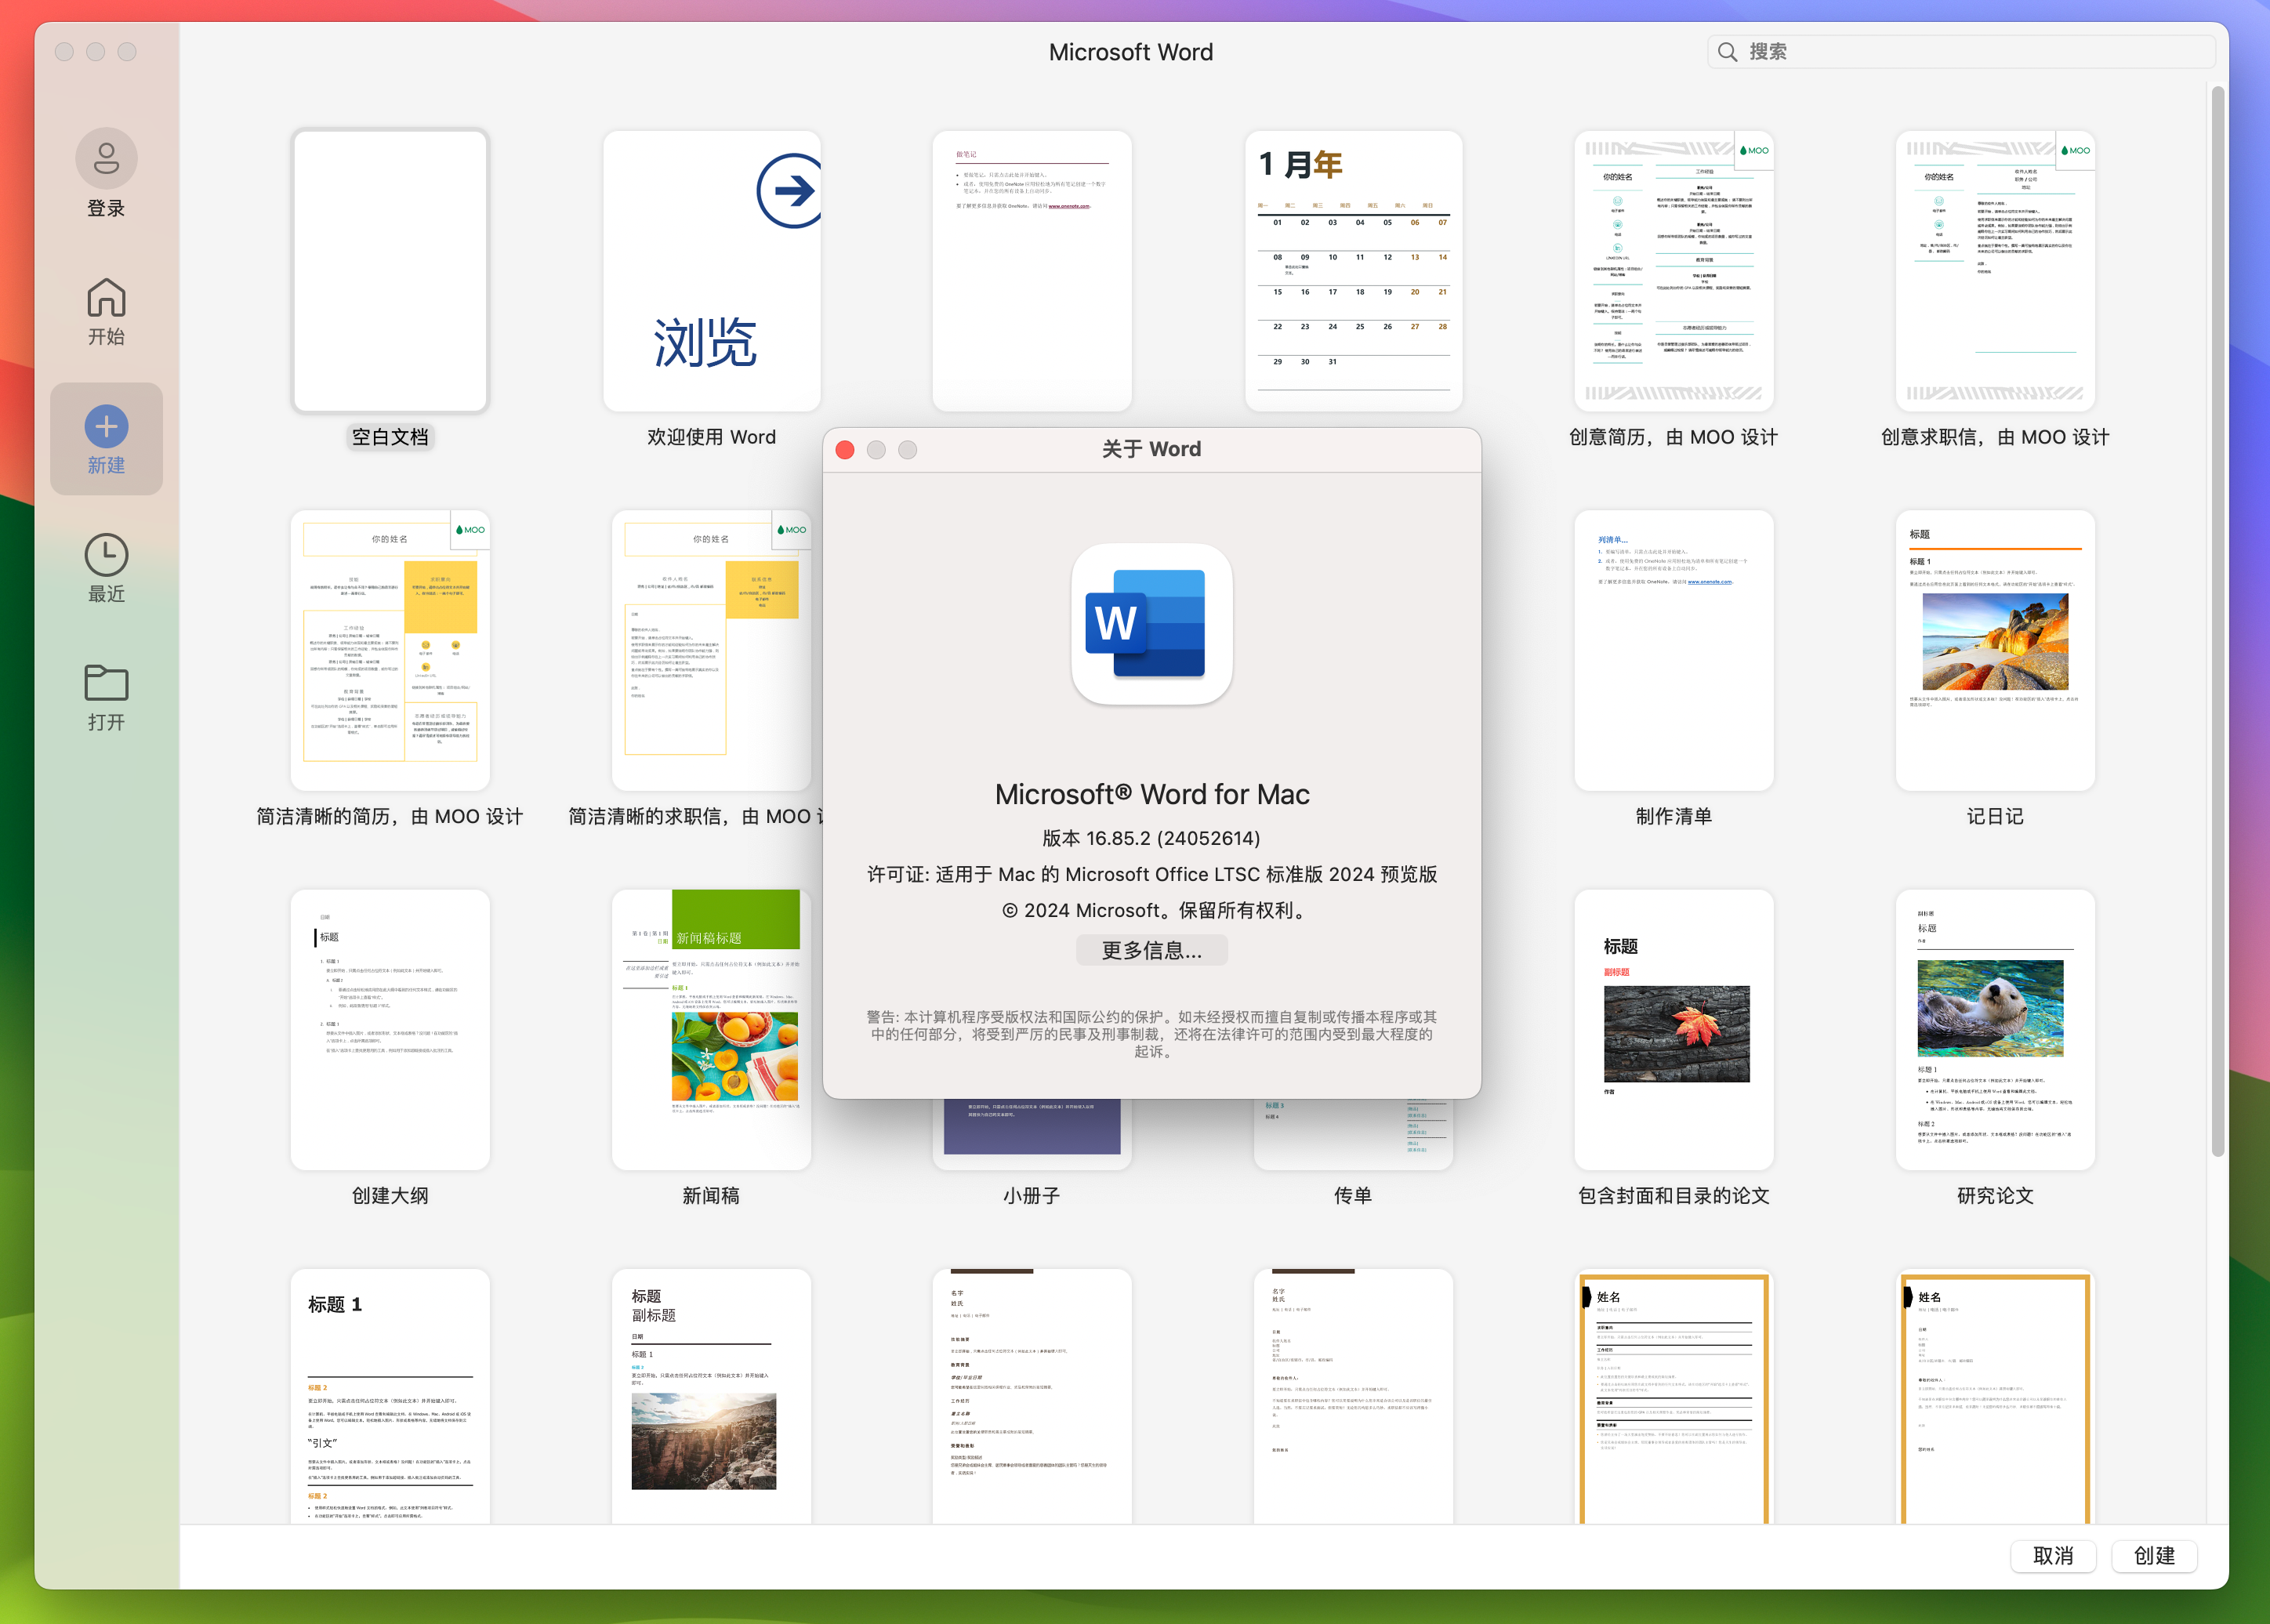Click the arrow icon on 欢迎使用 Word template
Screen dimensions: 2270x1624
click(790, 191)
